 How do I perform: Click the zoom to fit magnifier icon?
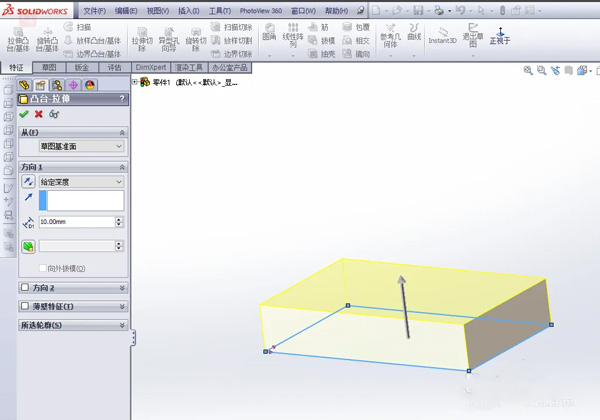pos(528,71)
